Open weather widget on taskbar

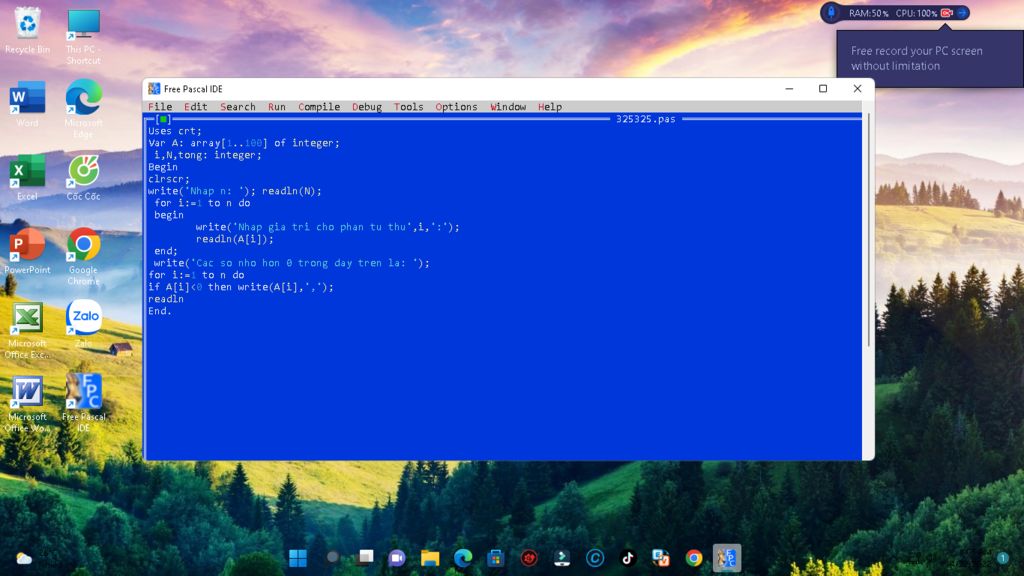[x=24, y=558]
